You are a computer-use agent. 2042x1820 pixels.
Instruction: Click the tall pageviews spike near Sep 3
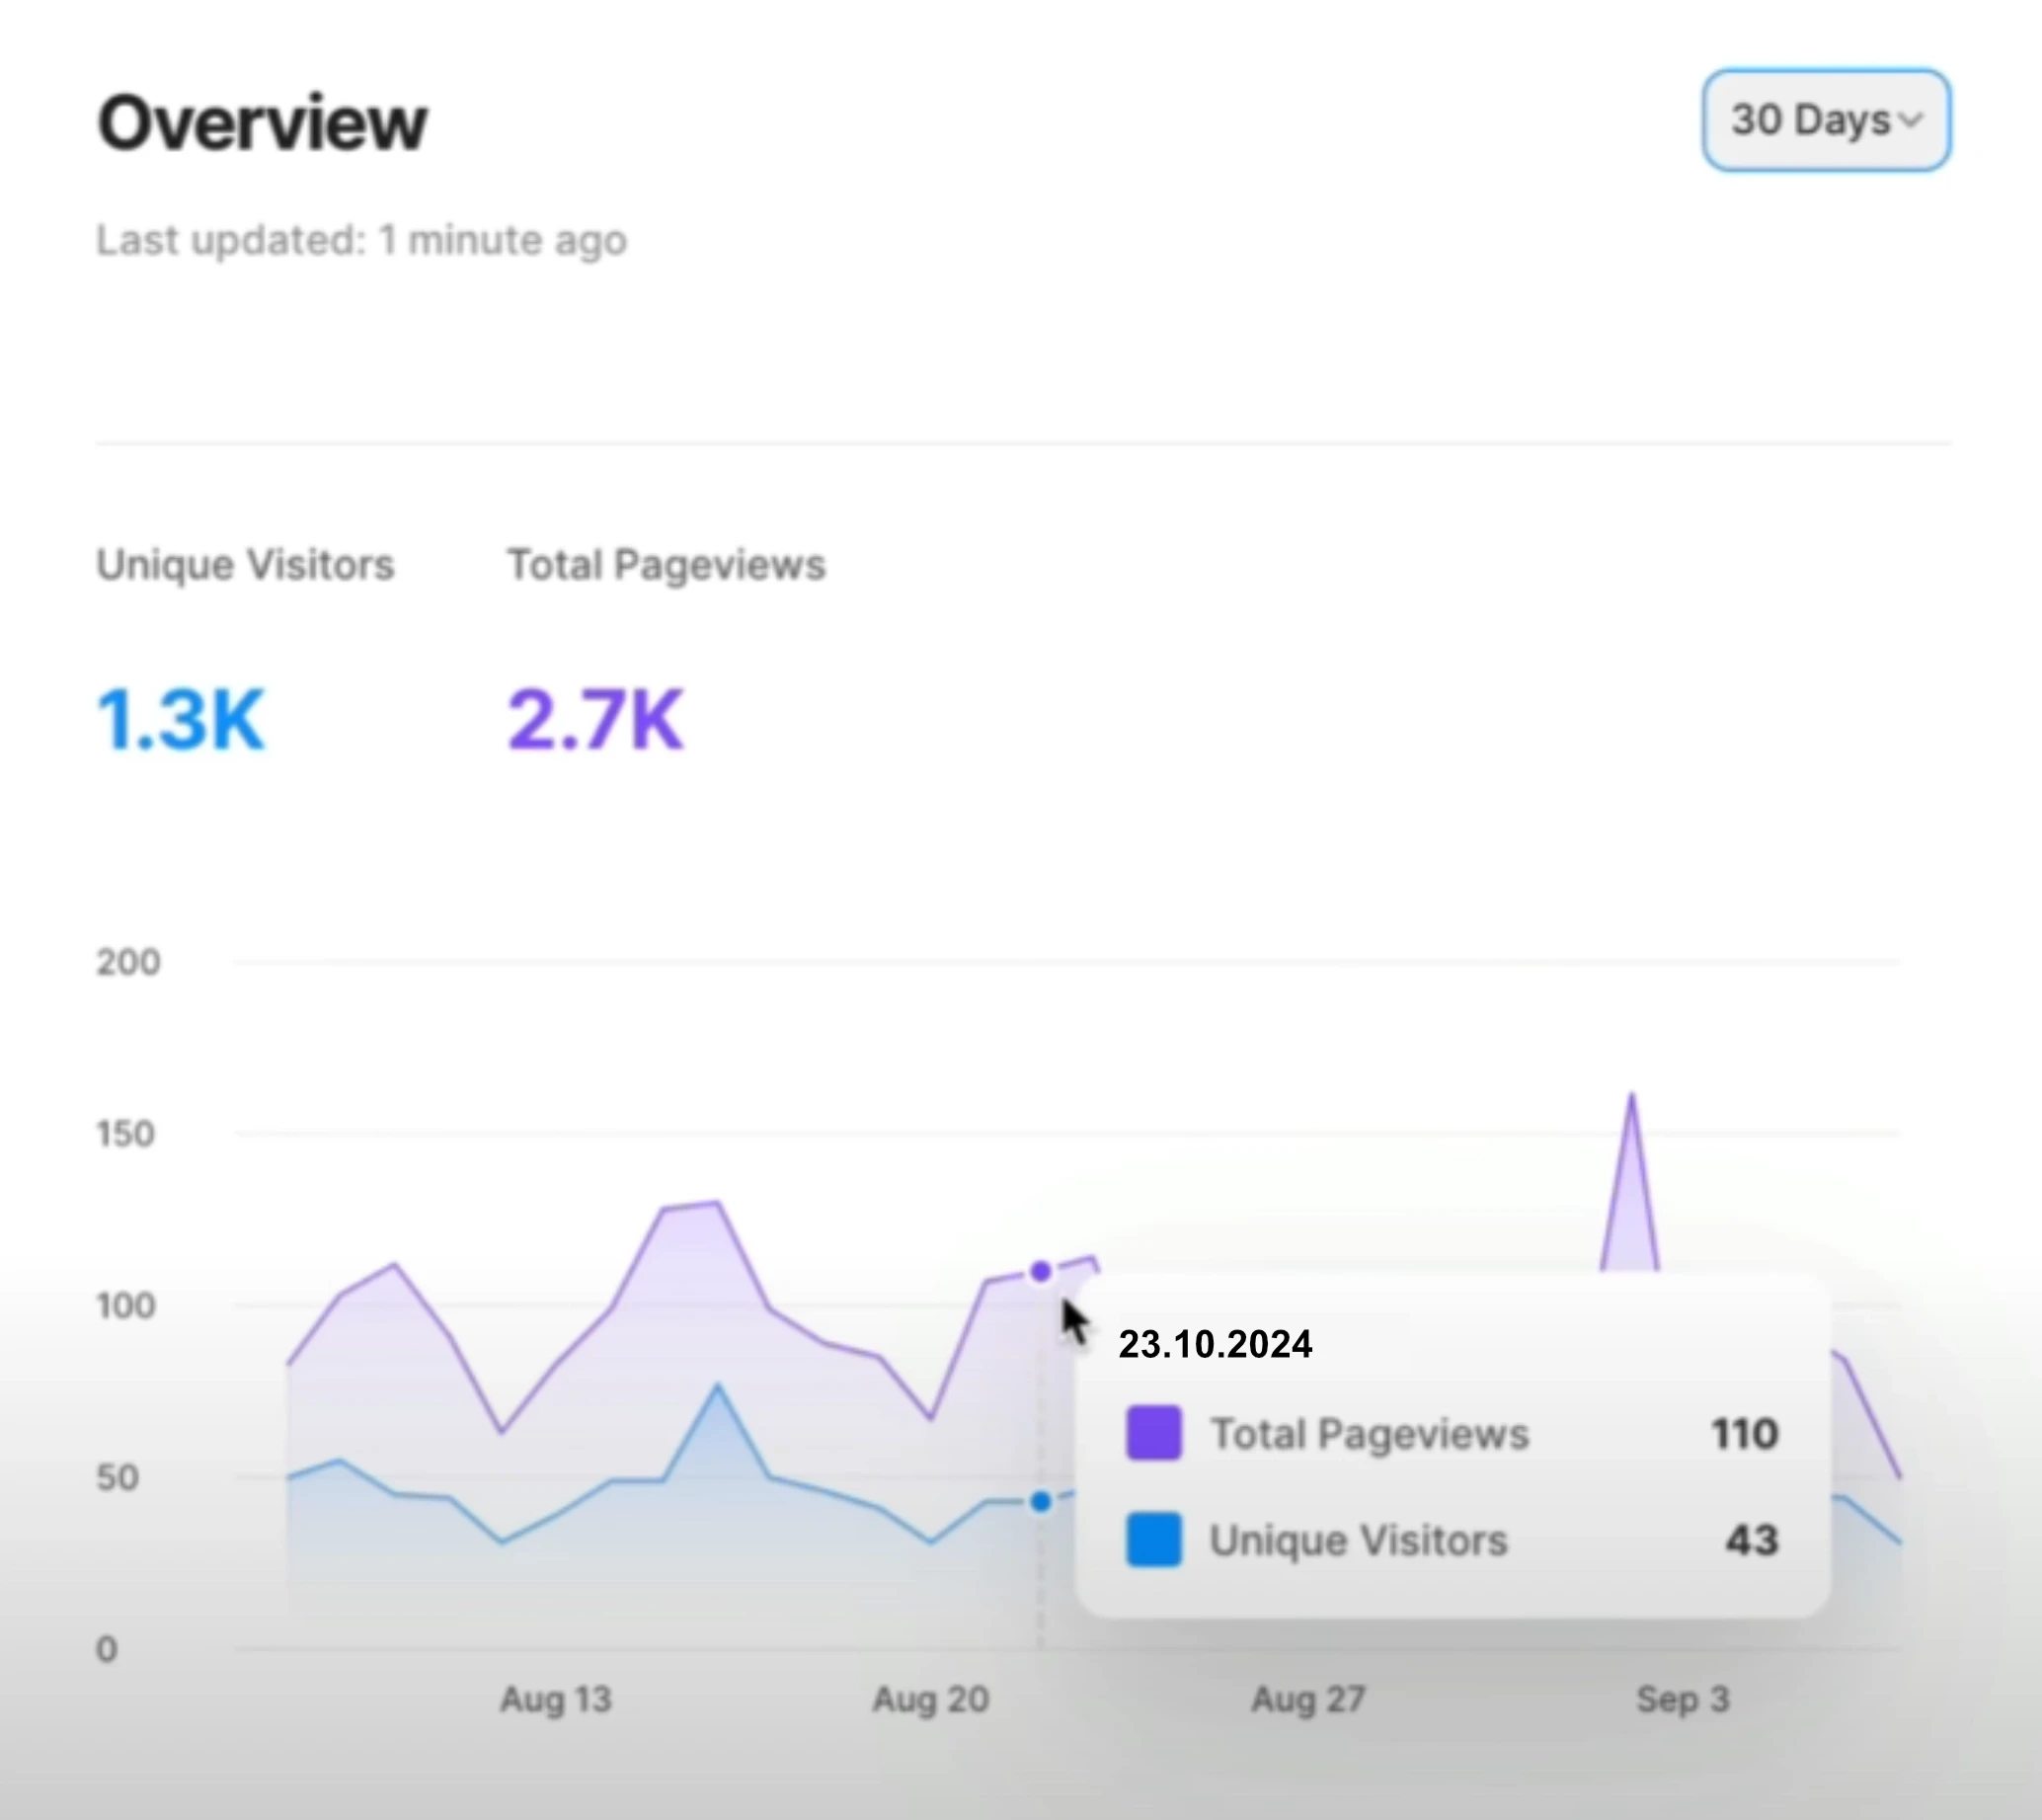(1632, 1180)
